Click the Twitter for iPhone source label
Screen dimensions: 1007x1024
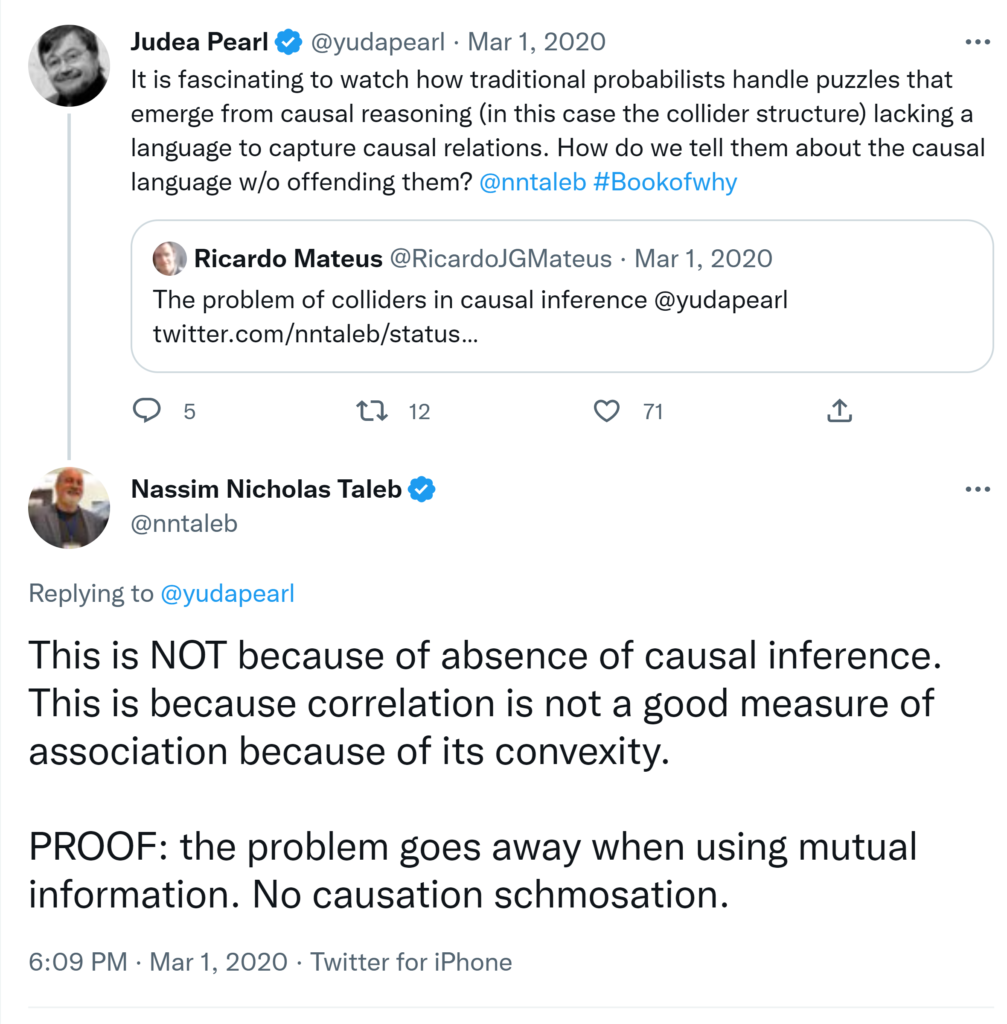pyautogui.click(x=411, y=962)
